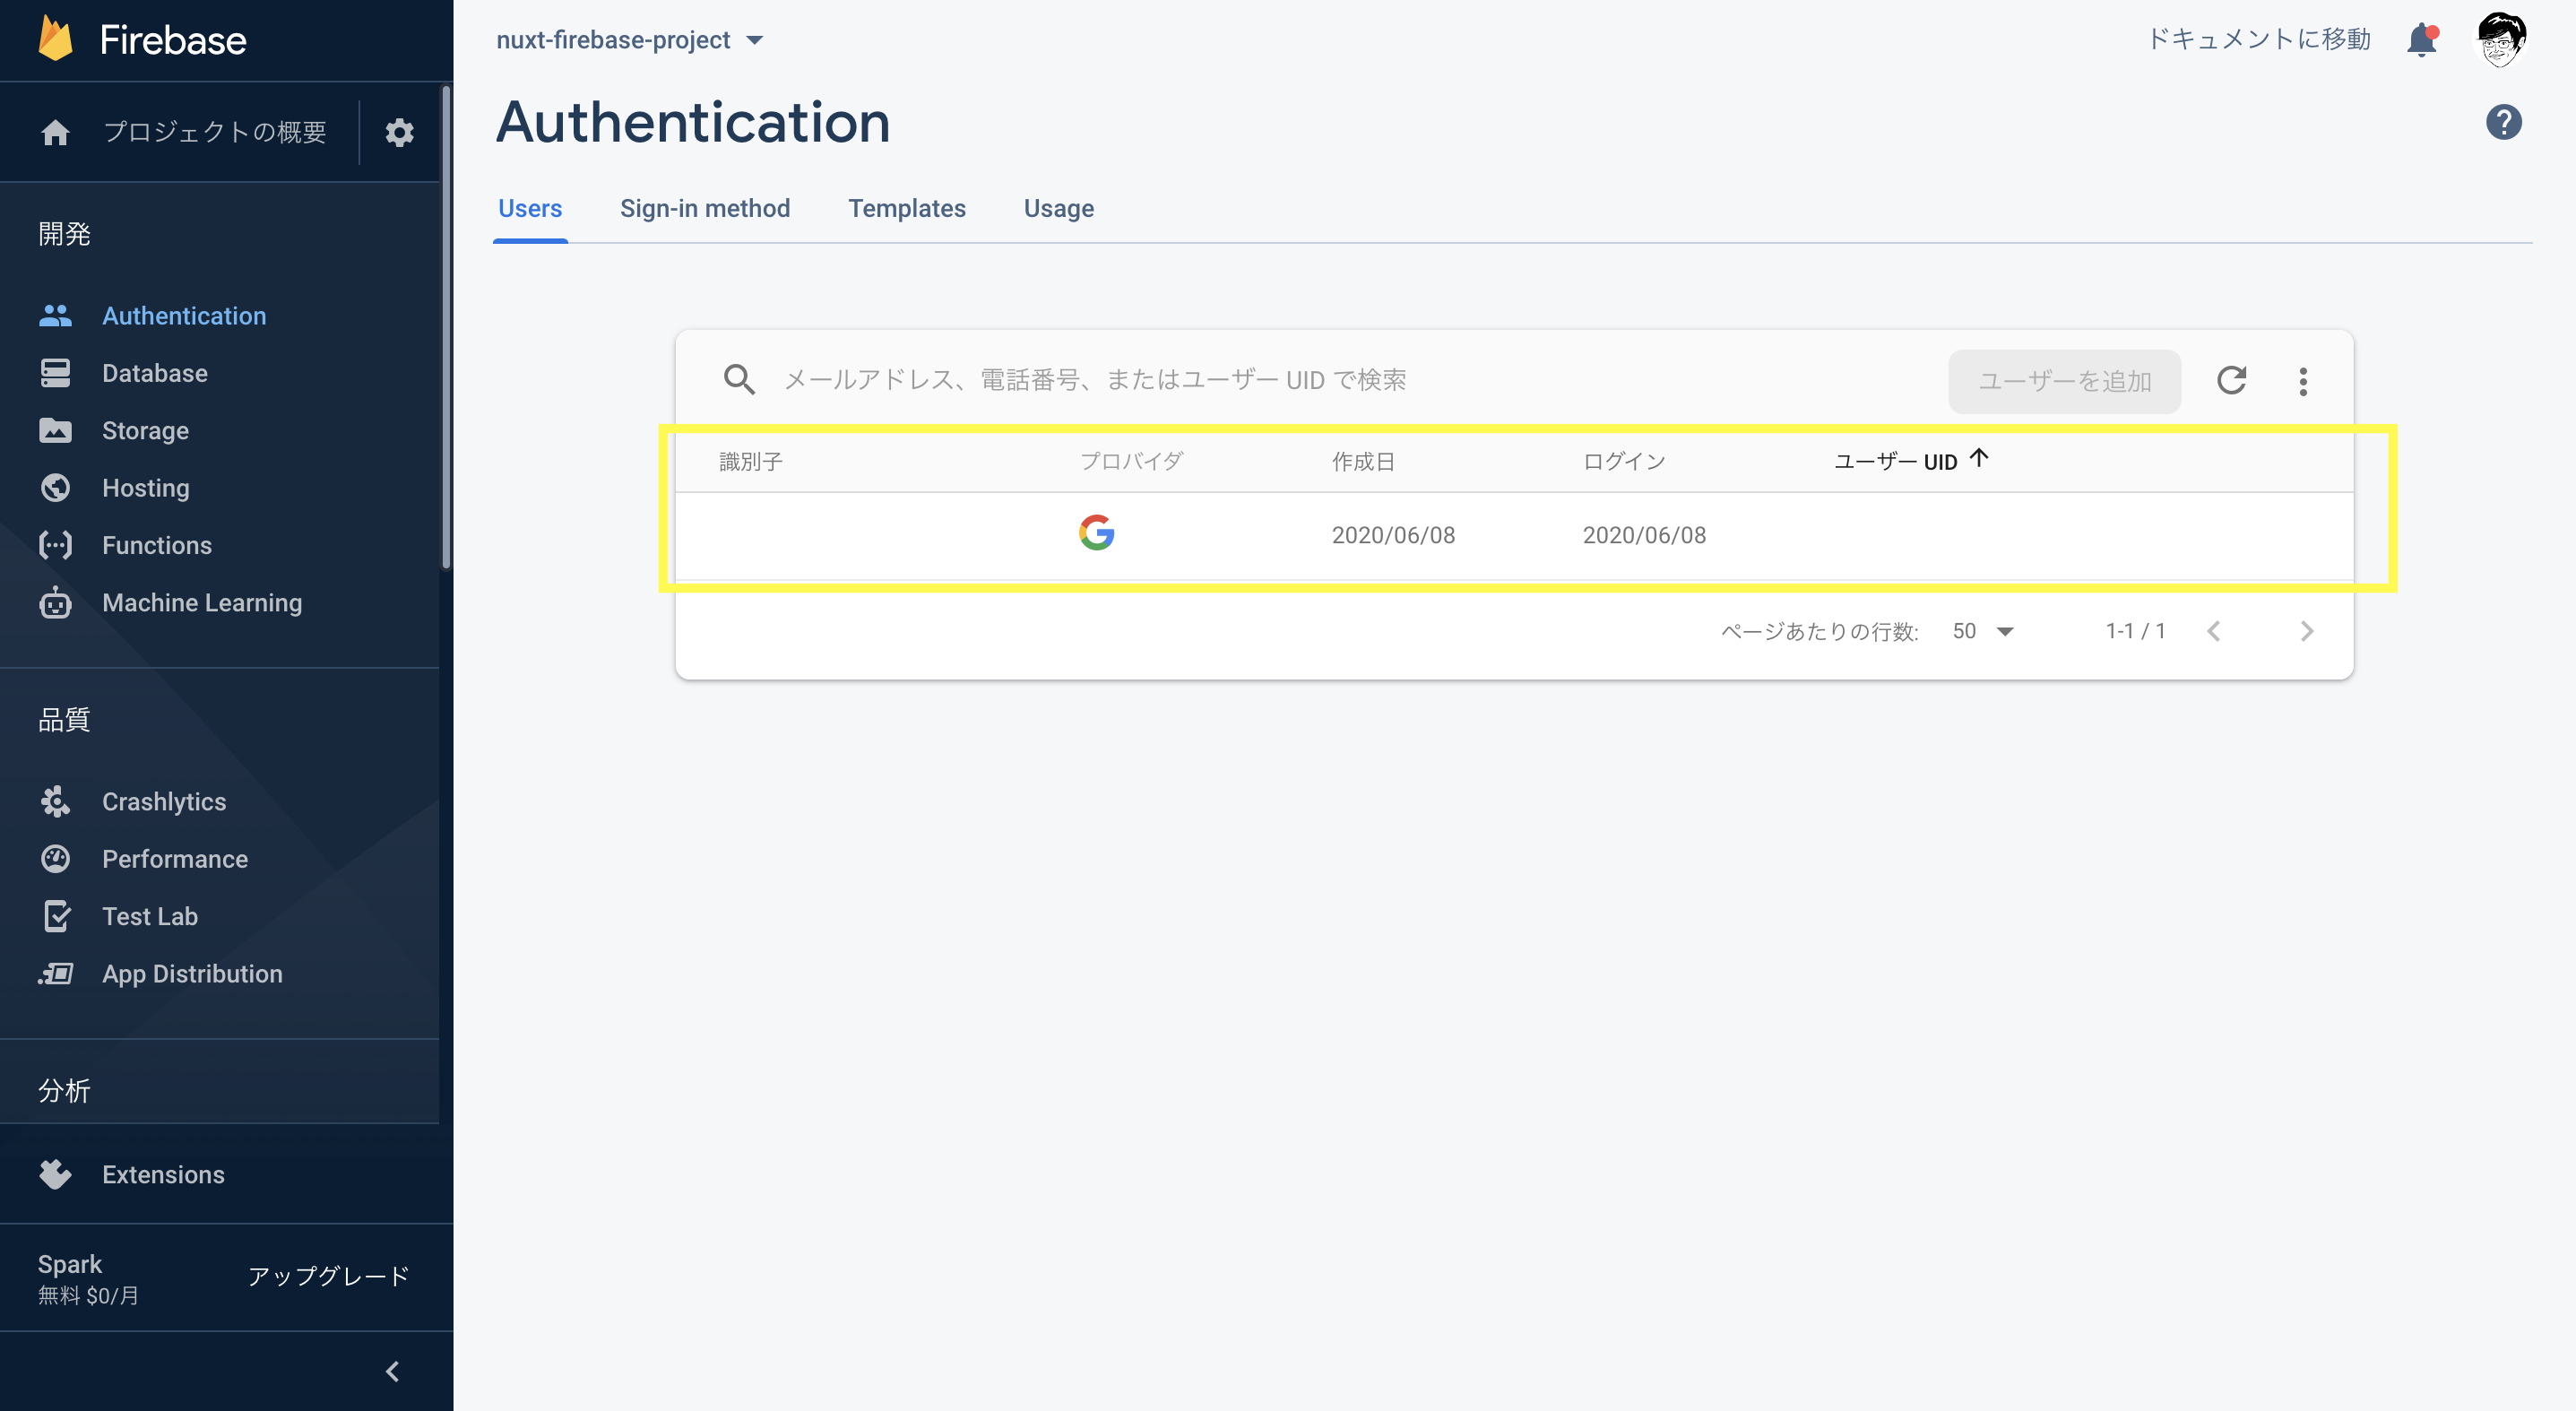
Task: Click the 1-1 / 1 pagination text
Action: click(x=2135, y=631)
